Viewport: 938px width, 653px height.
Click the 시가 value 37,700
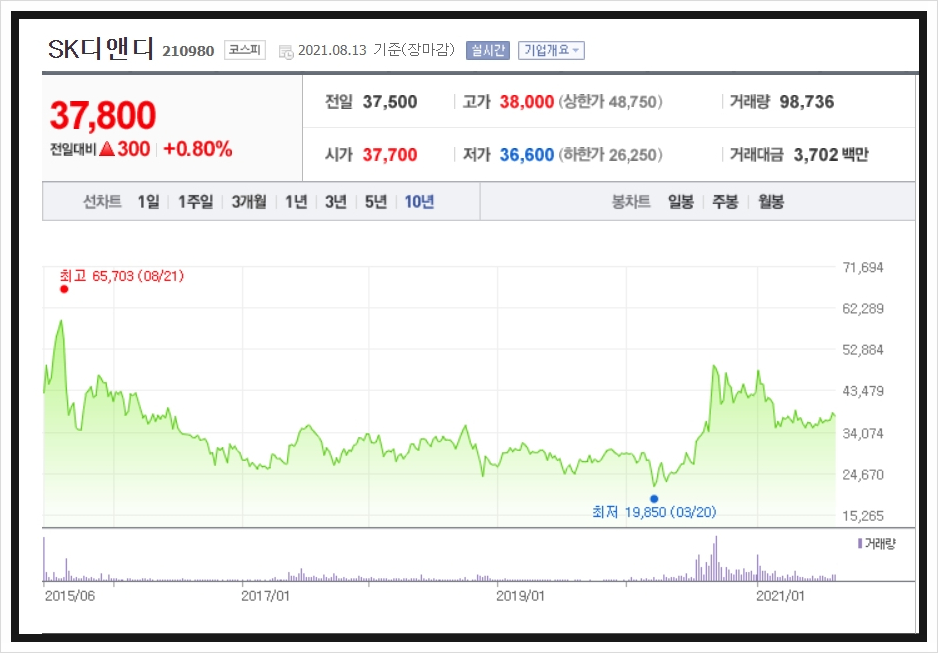390,155
